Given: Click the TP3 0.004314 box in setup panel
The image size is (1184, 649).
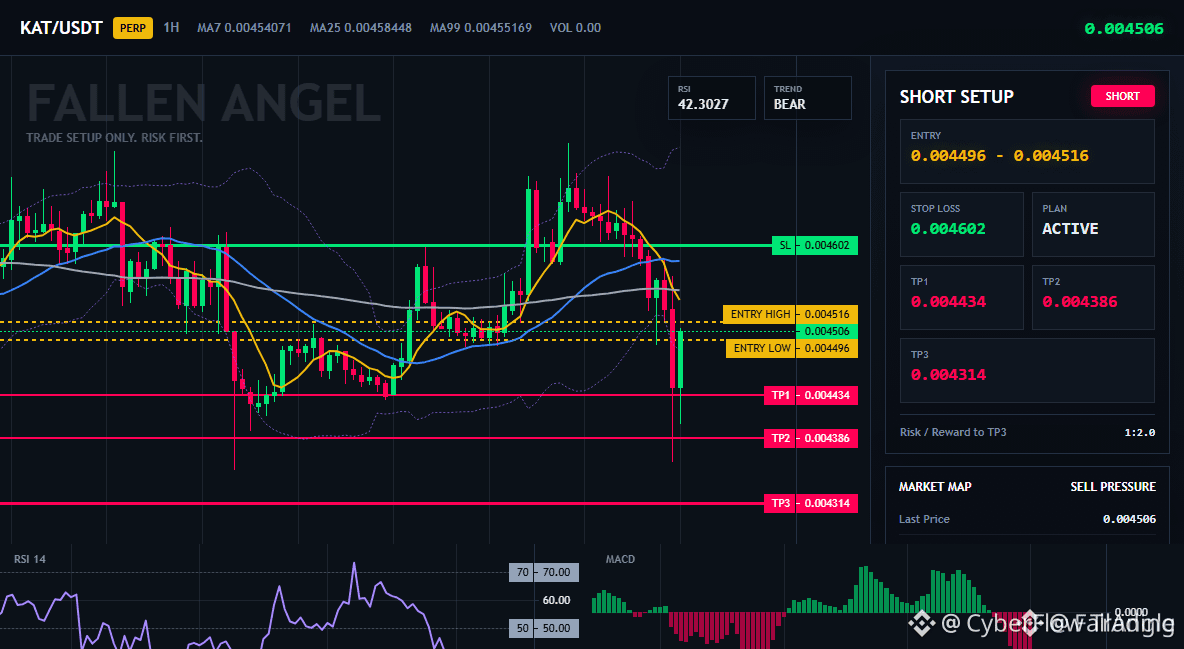Looking at the screenshot, I should pyautogui.click(x=1027, y=370).
